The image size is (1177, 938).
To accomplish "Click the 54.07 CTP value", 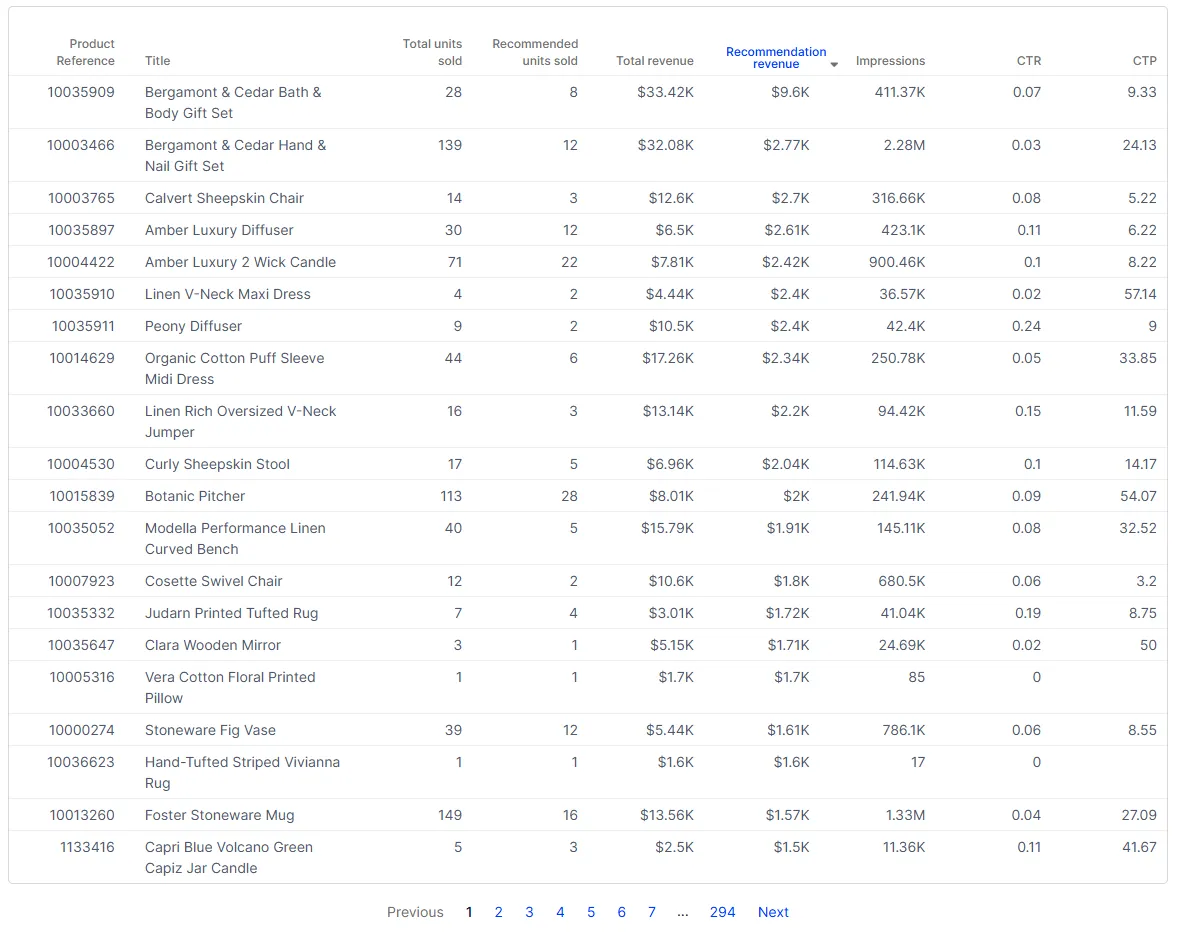I will coord(1138,496).
